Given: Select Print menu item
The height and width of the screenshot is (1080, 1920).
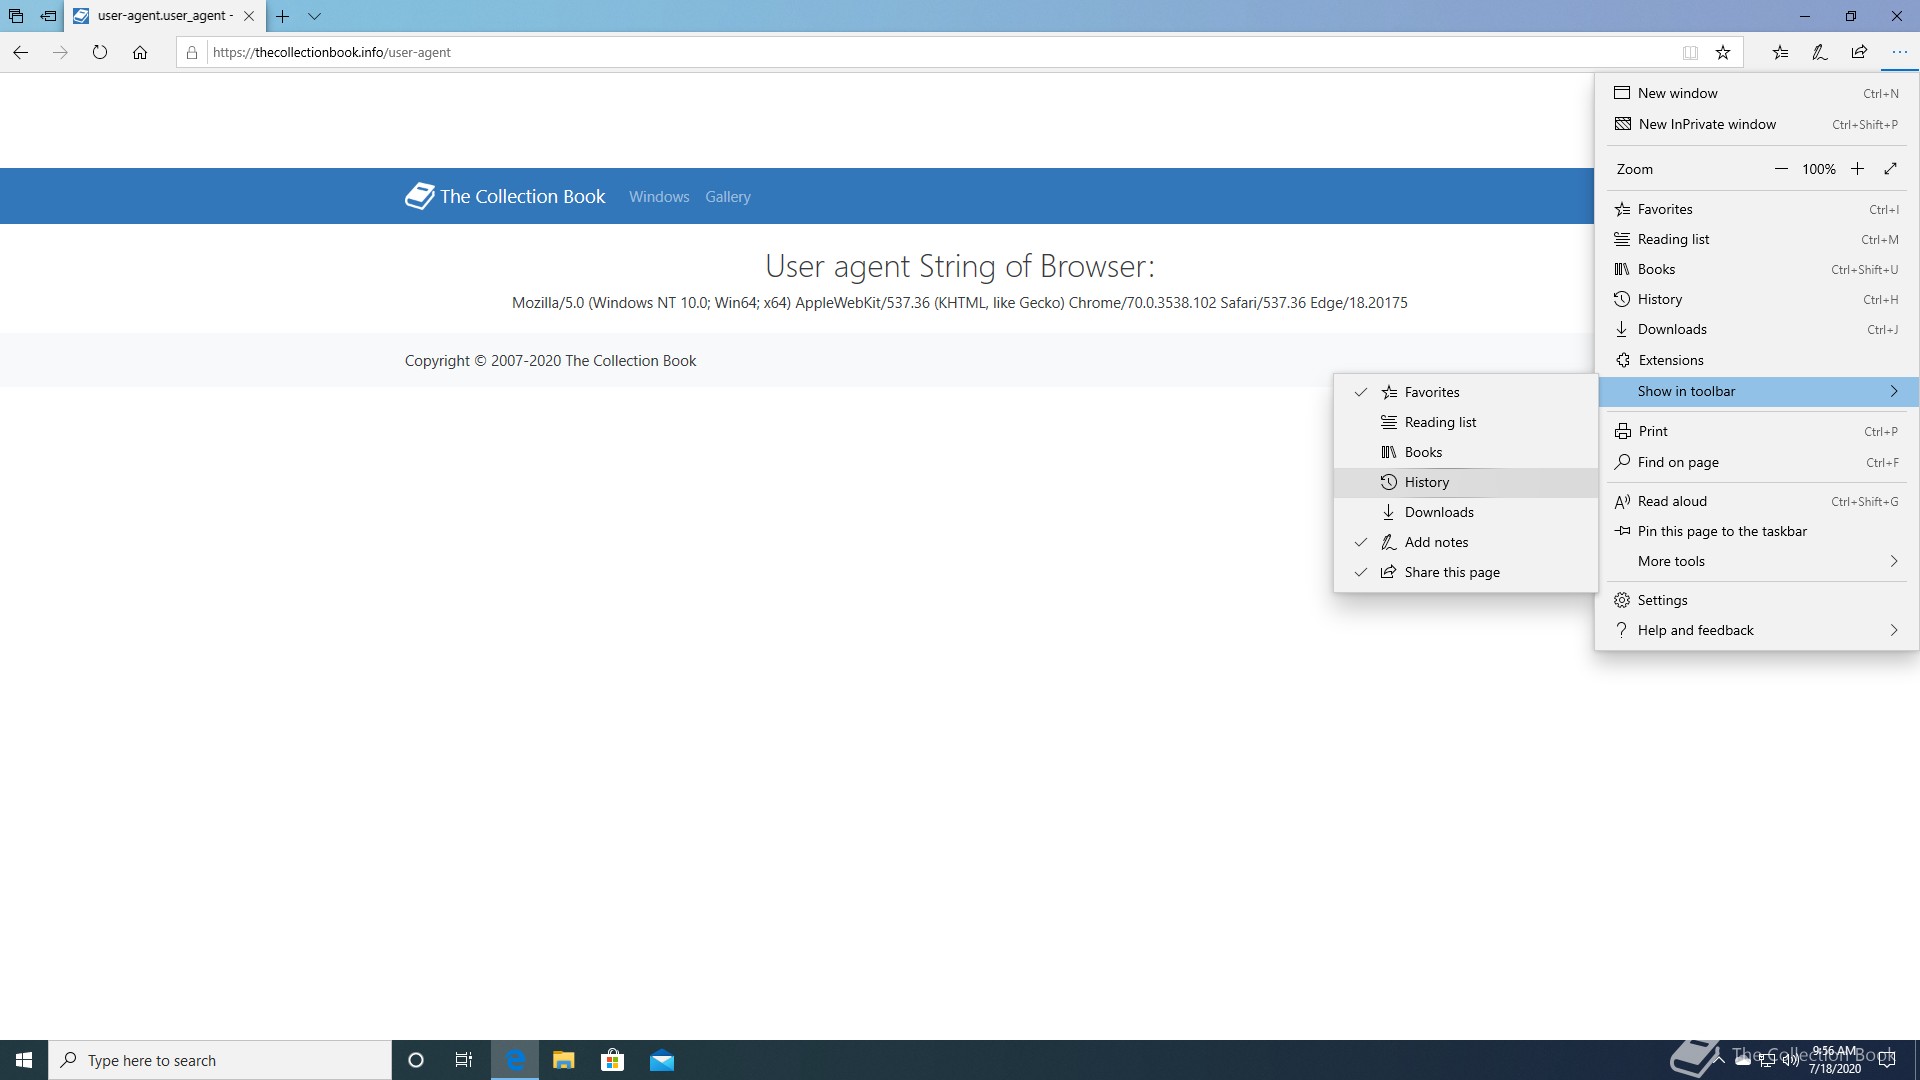Looking at the screenshot, I should click(x=1757, y=431).
